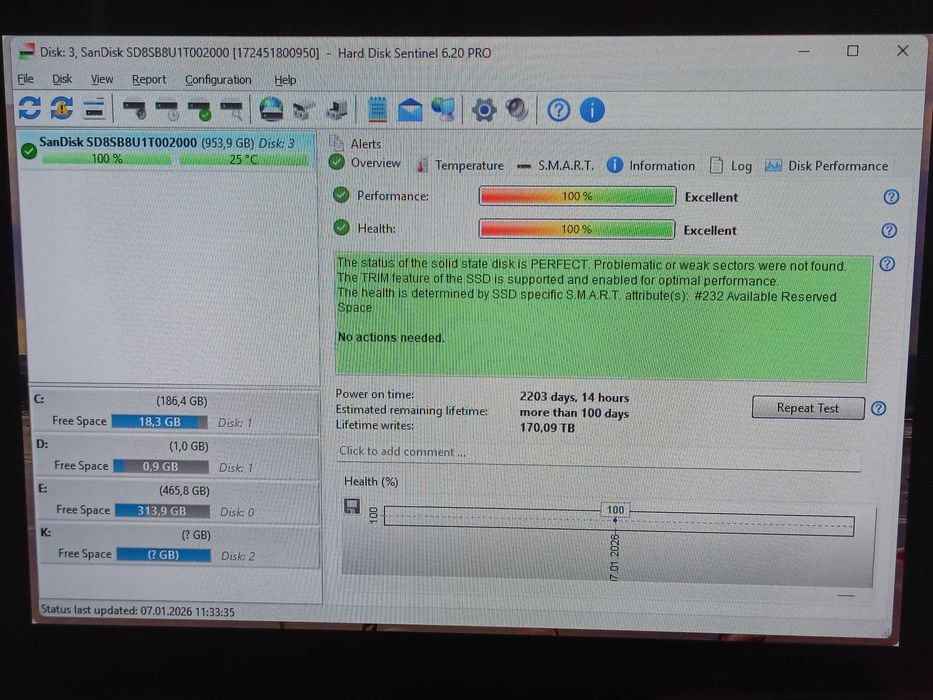Click the 100 % health bar under SanDisk
Viewport: 933px width, 700px height.
pos(107,159)
